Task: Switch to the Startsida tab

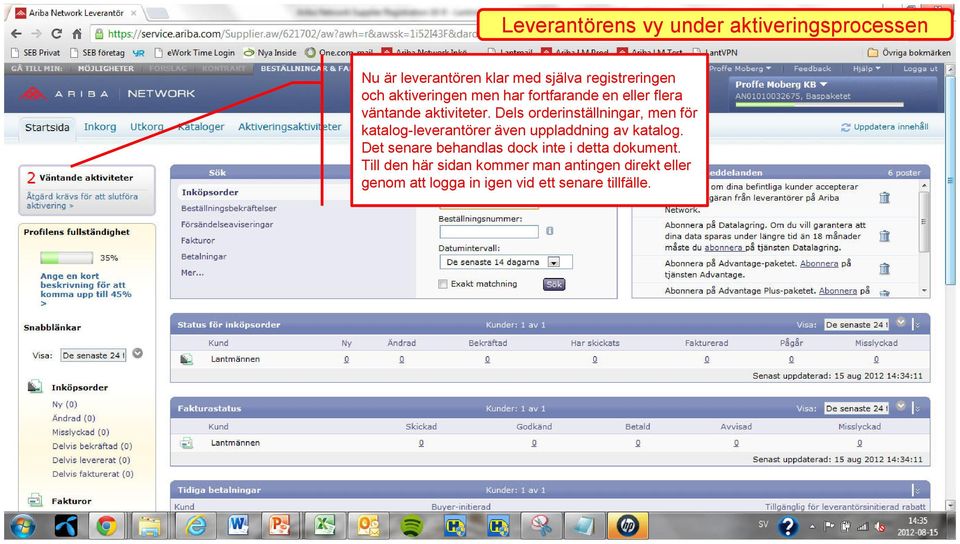Action: point(47,127)
